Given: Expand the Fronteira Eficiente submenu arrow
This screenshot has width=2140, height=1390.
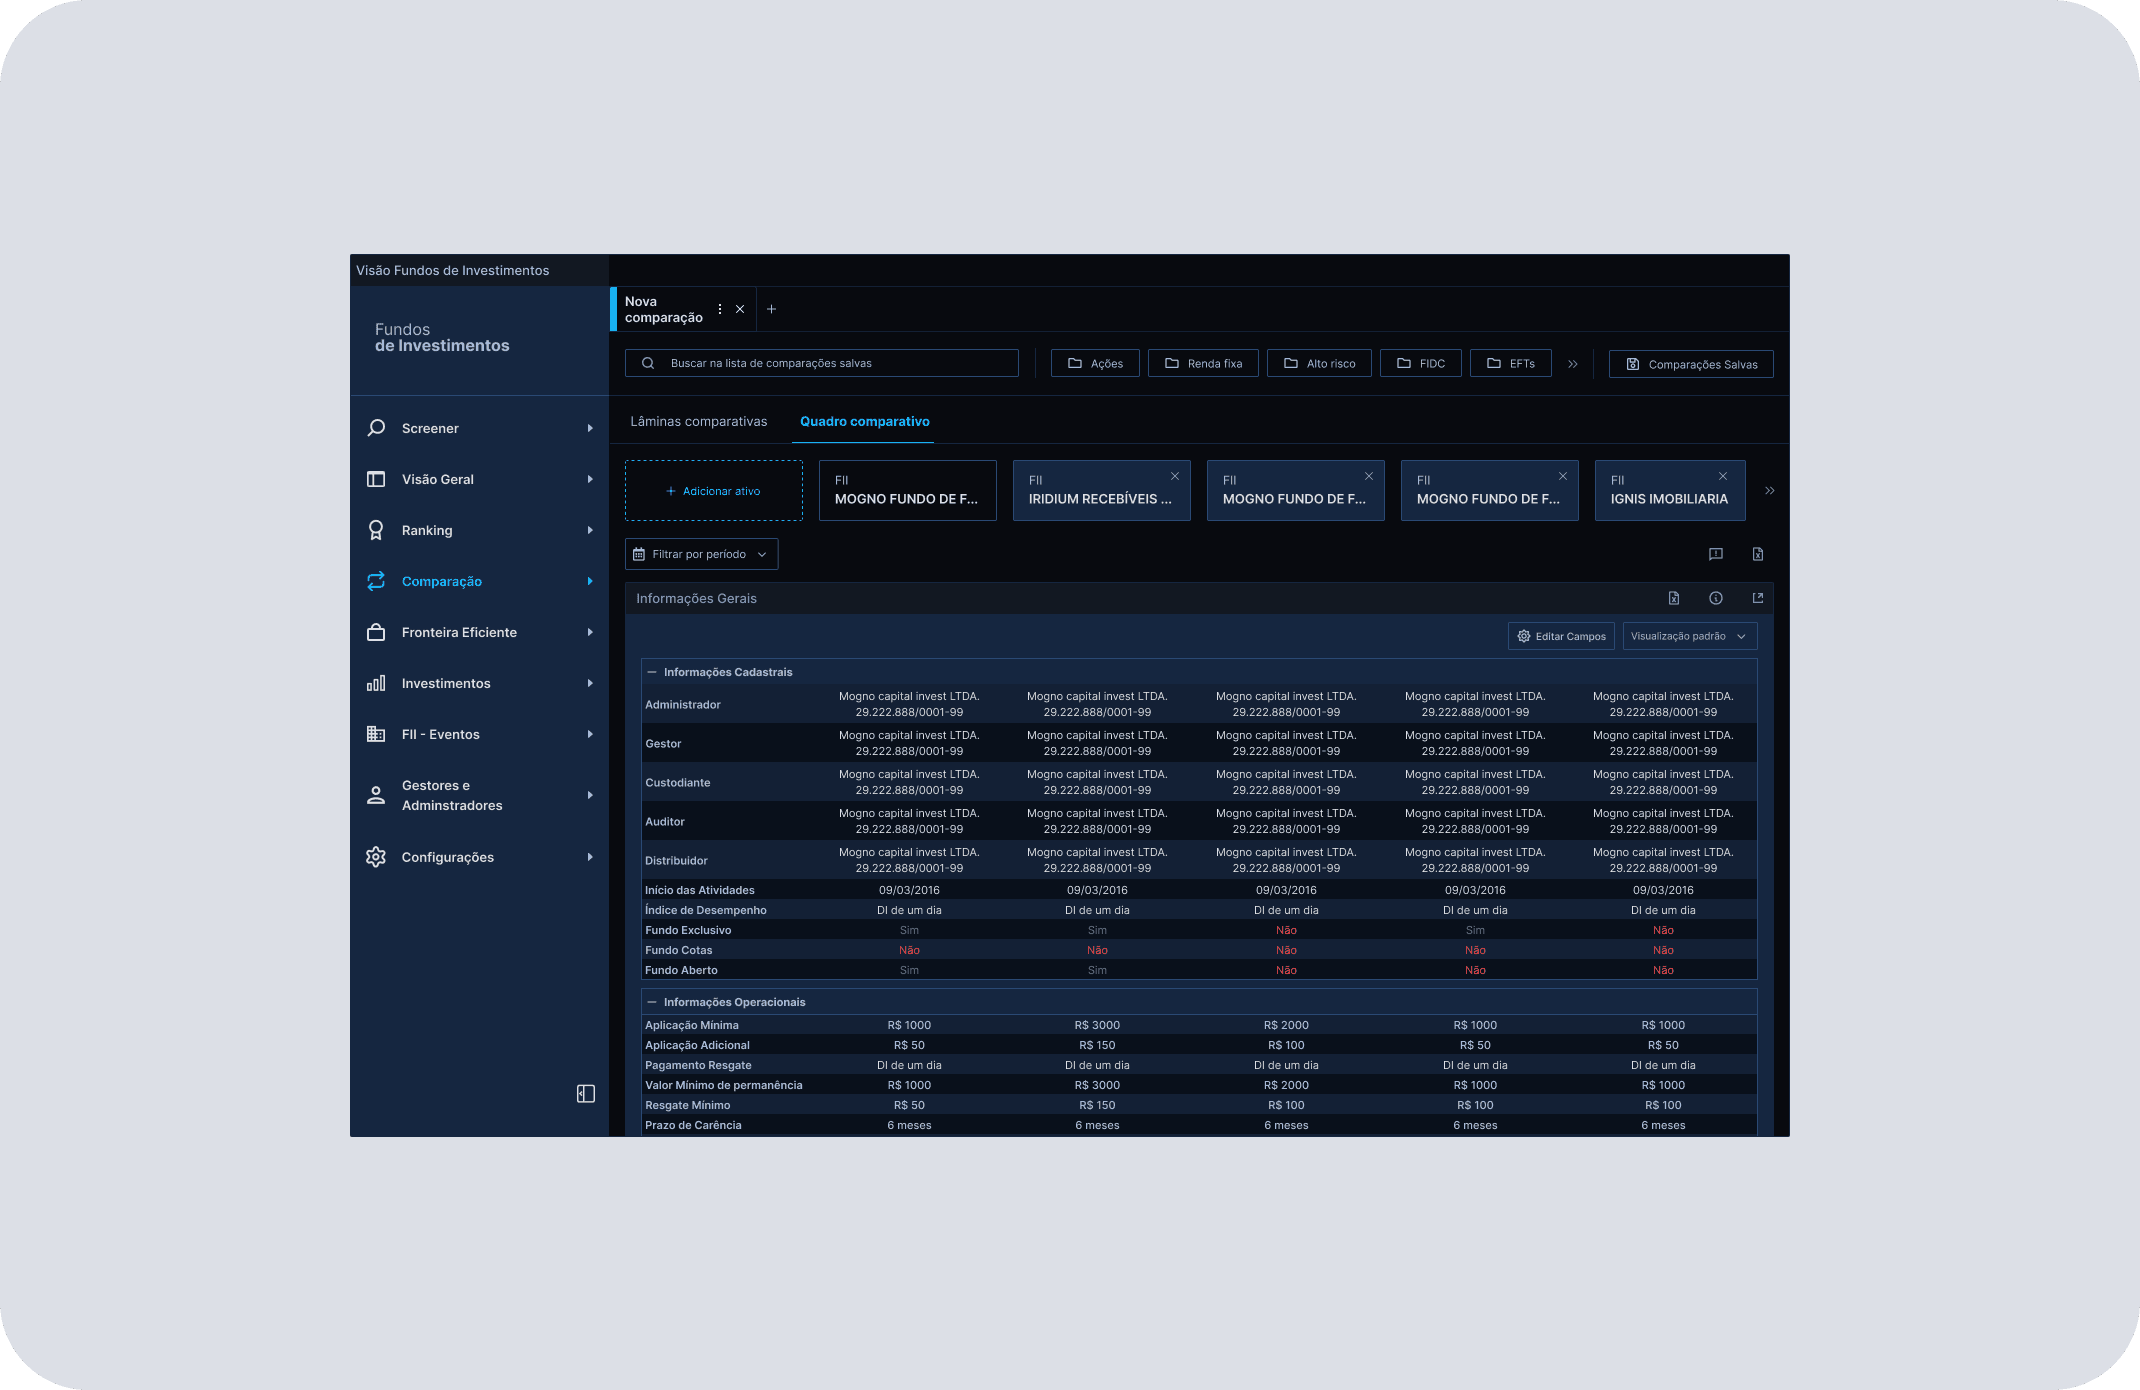Looking at the screenshot, I should (590, 632).
